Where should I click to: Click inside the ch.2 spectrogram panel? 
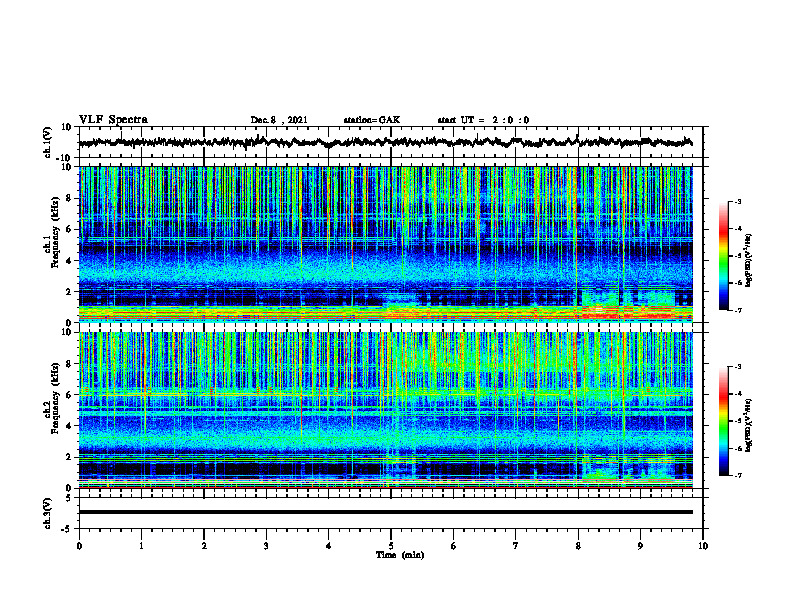tap(385, 410)
